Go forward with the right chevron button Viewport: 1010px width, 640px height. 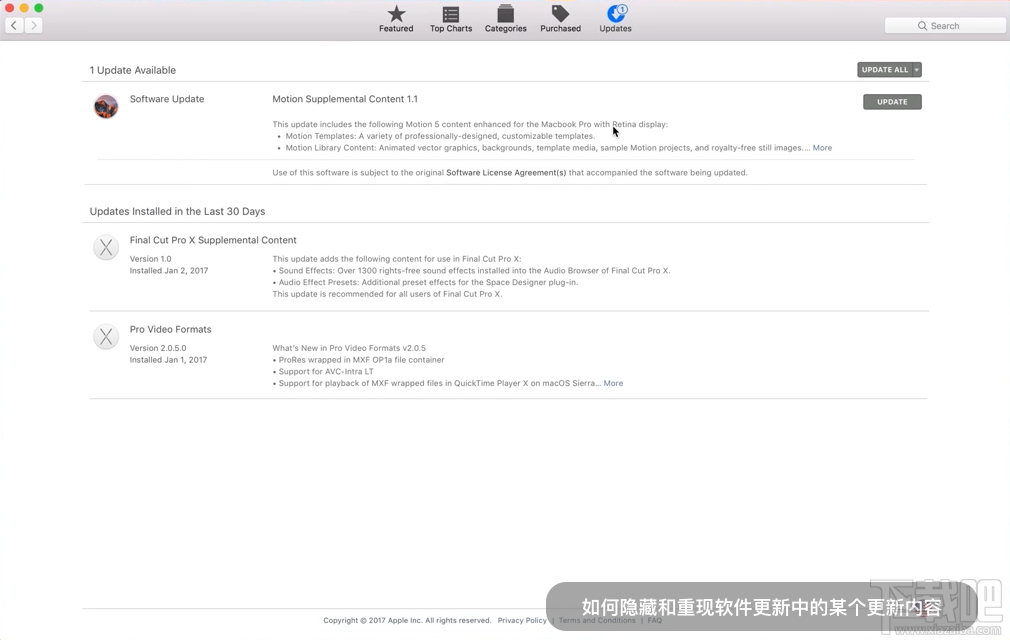click(33, 26)
